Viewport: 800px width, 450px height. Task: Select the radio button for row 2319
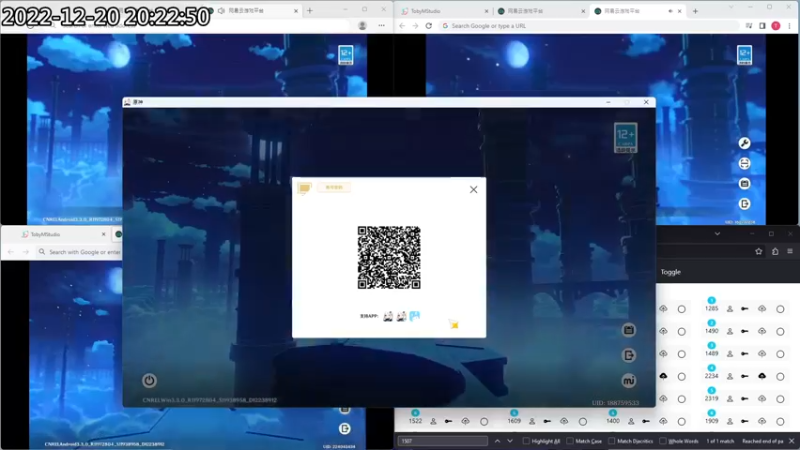780,399
